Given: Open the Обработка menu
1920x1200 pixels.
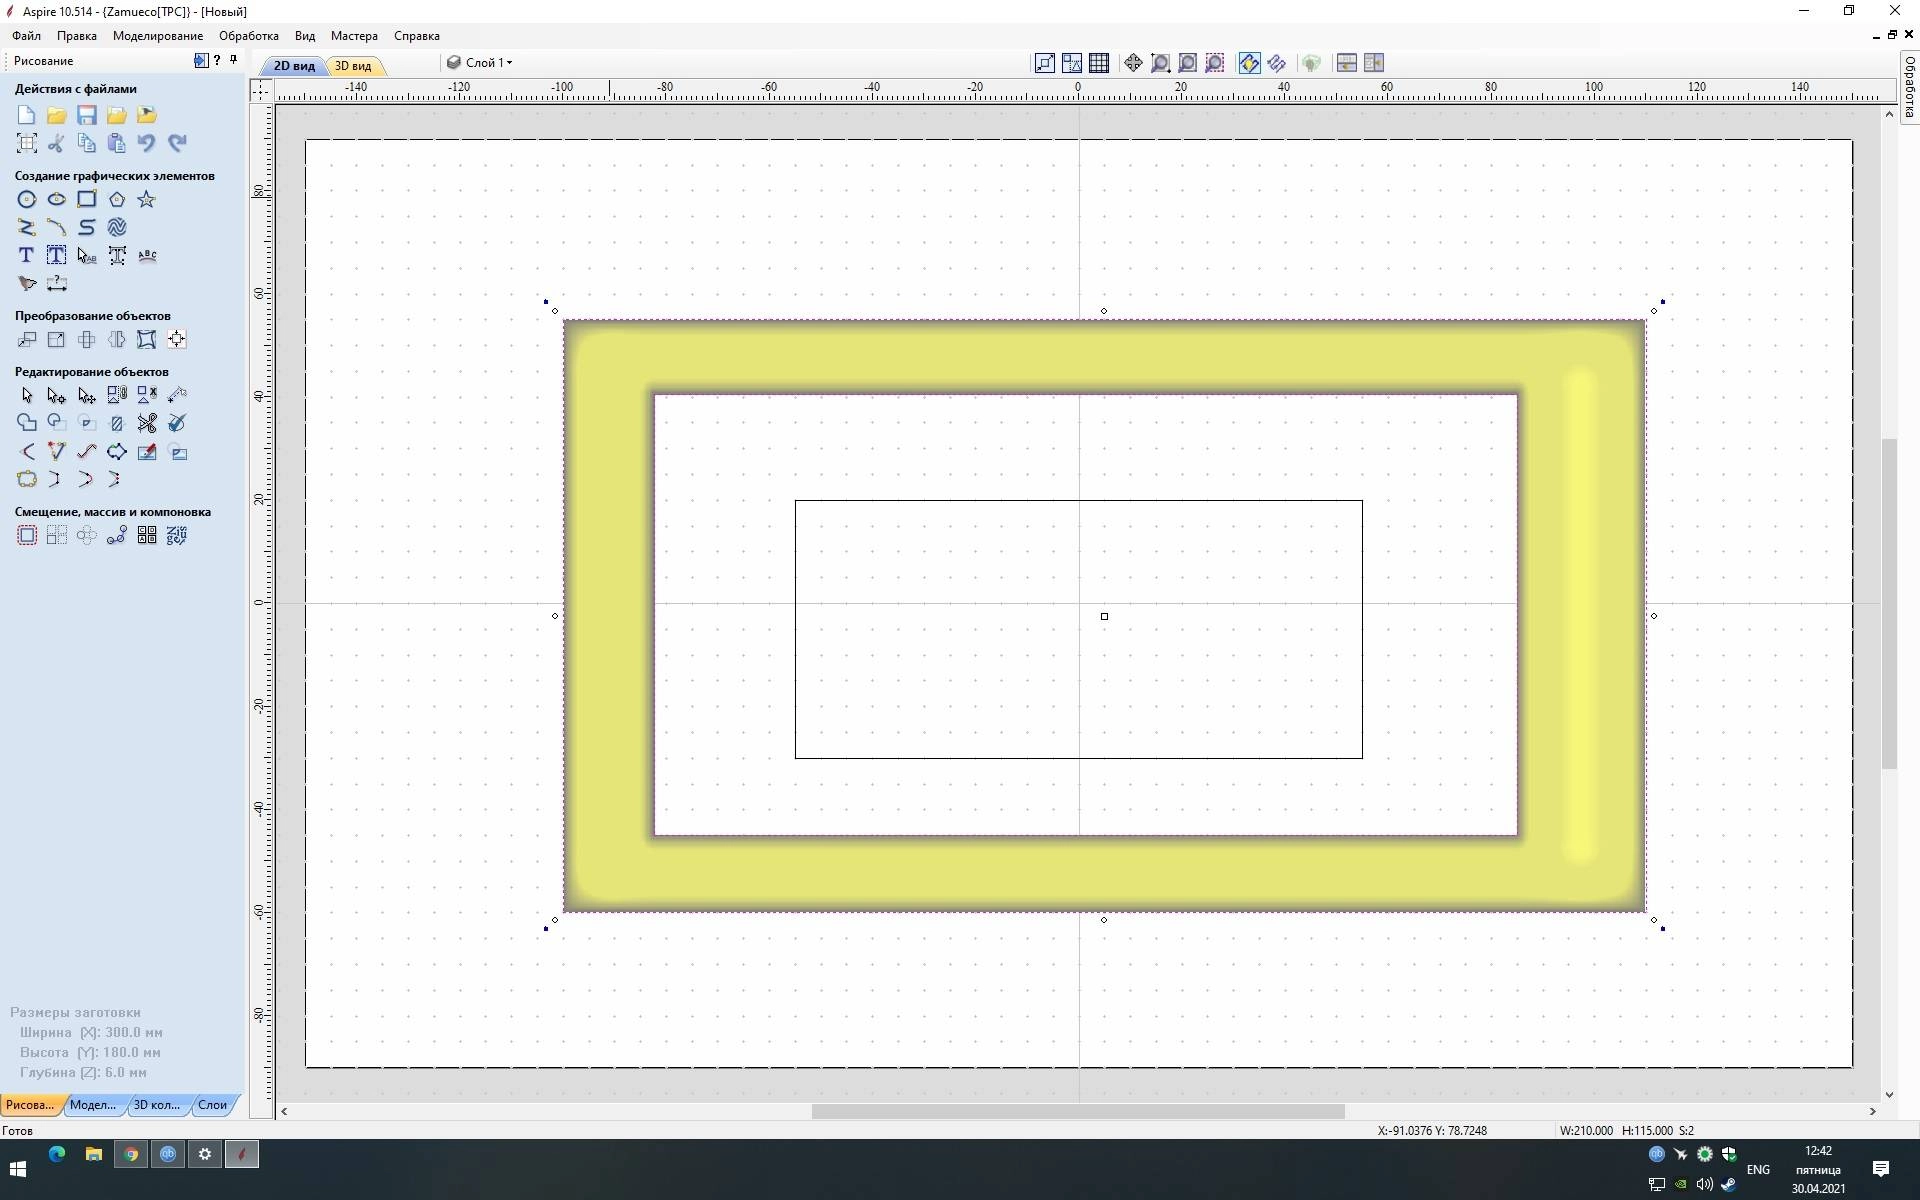Looking at the screenshot, I should click(249, 35).
